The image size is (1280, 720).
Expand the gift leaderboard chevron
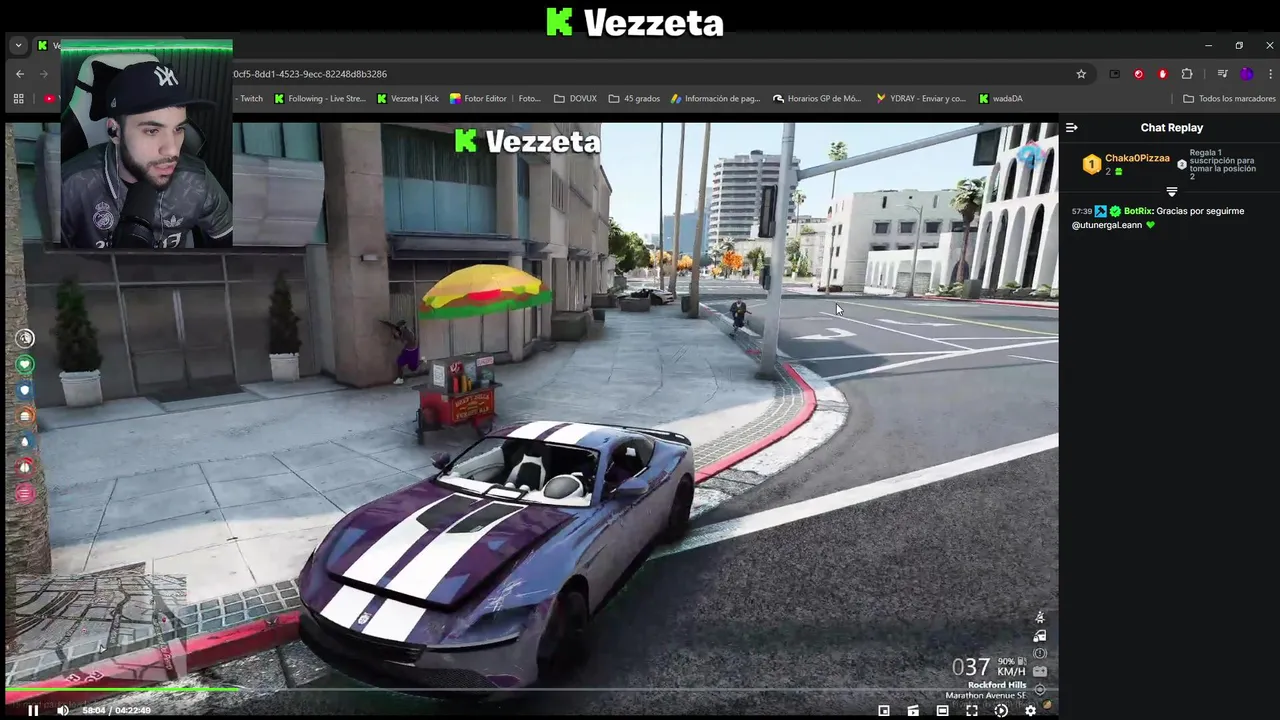coord(1172,191)
